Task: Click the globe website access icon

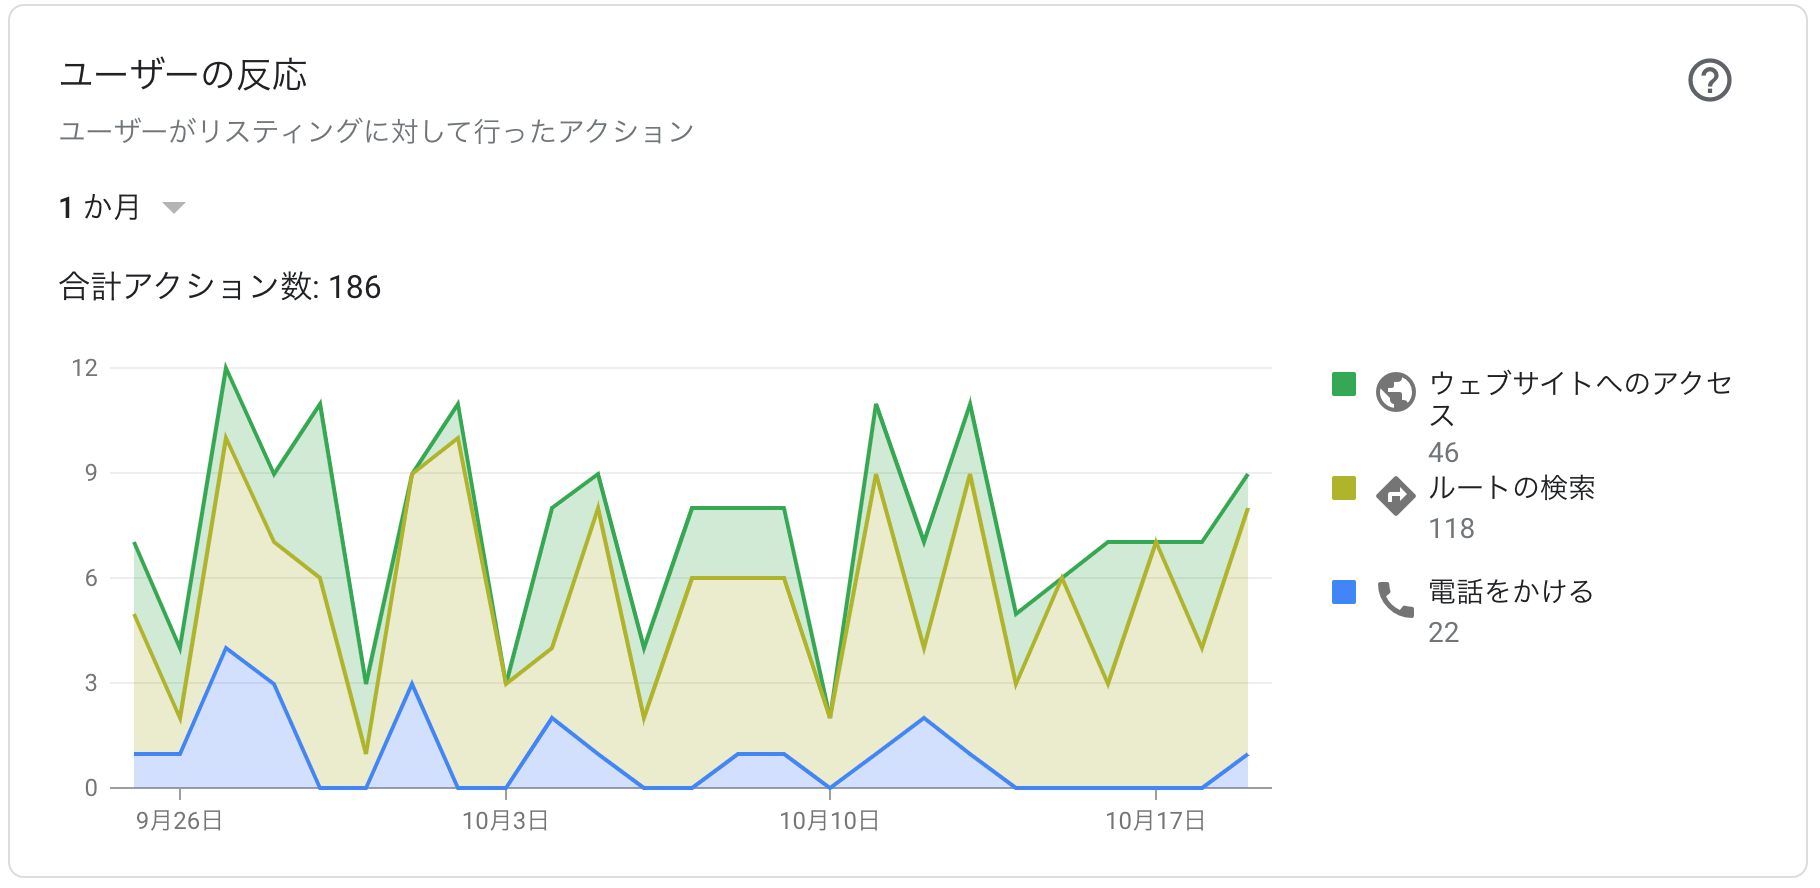Action: click(x=1395, y=392)
